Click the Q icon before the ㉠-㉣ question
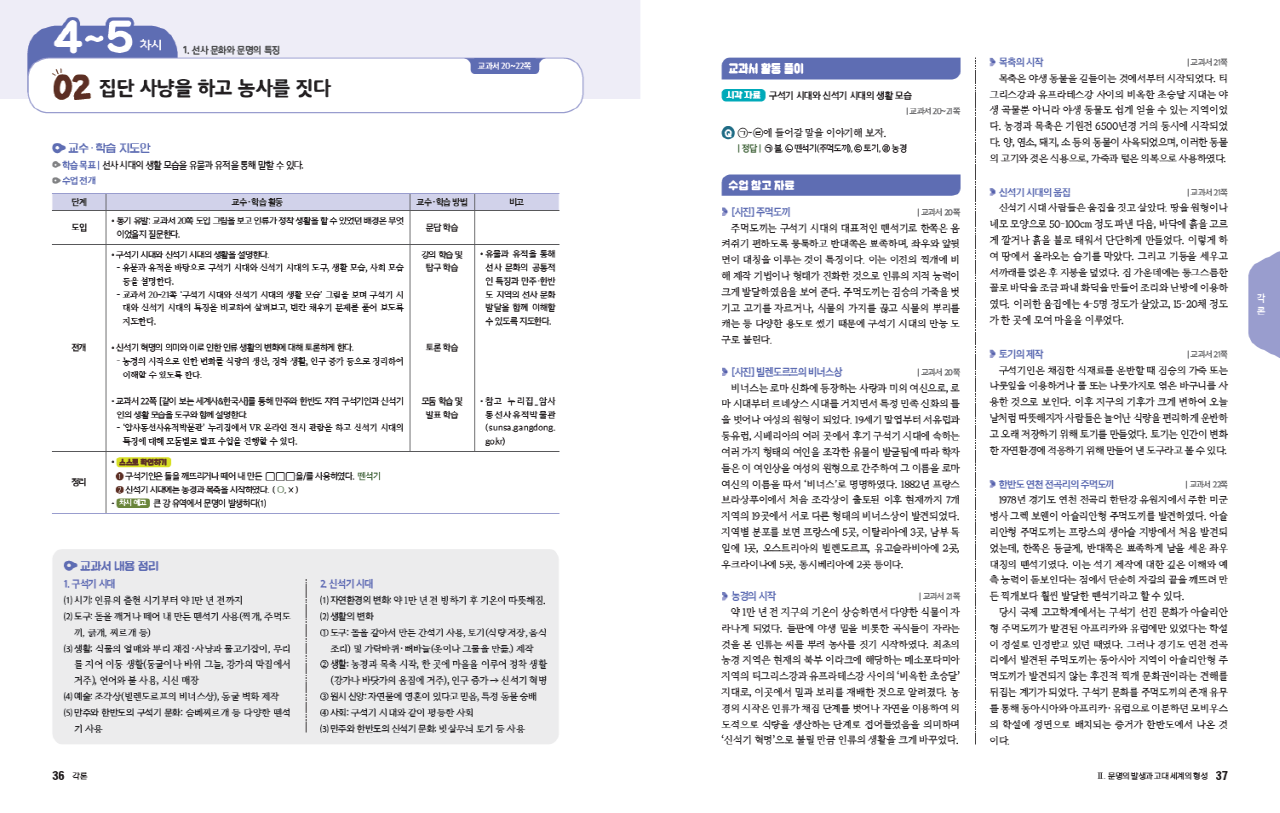1280x813 pixels. (727, 133)
